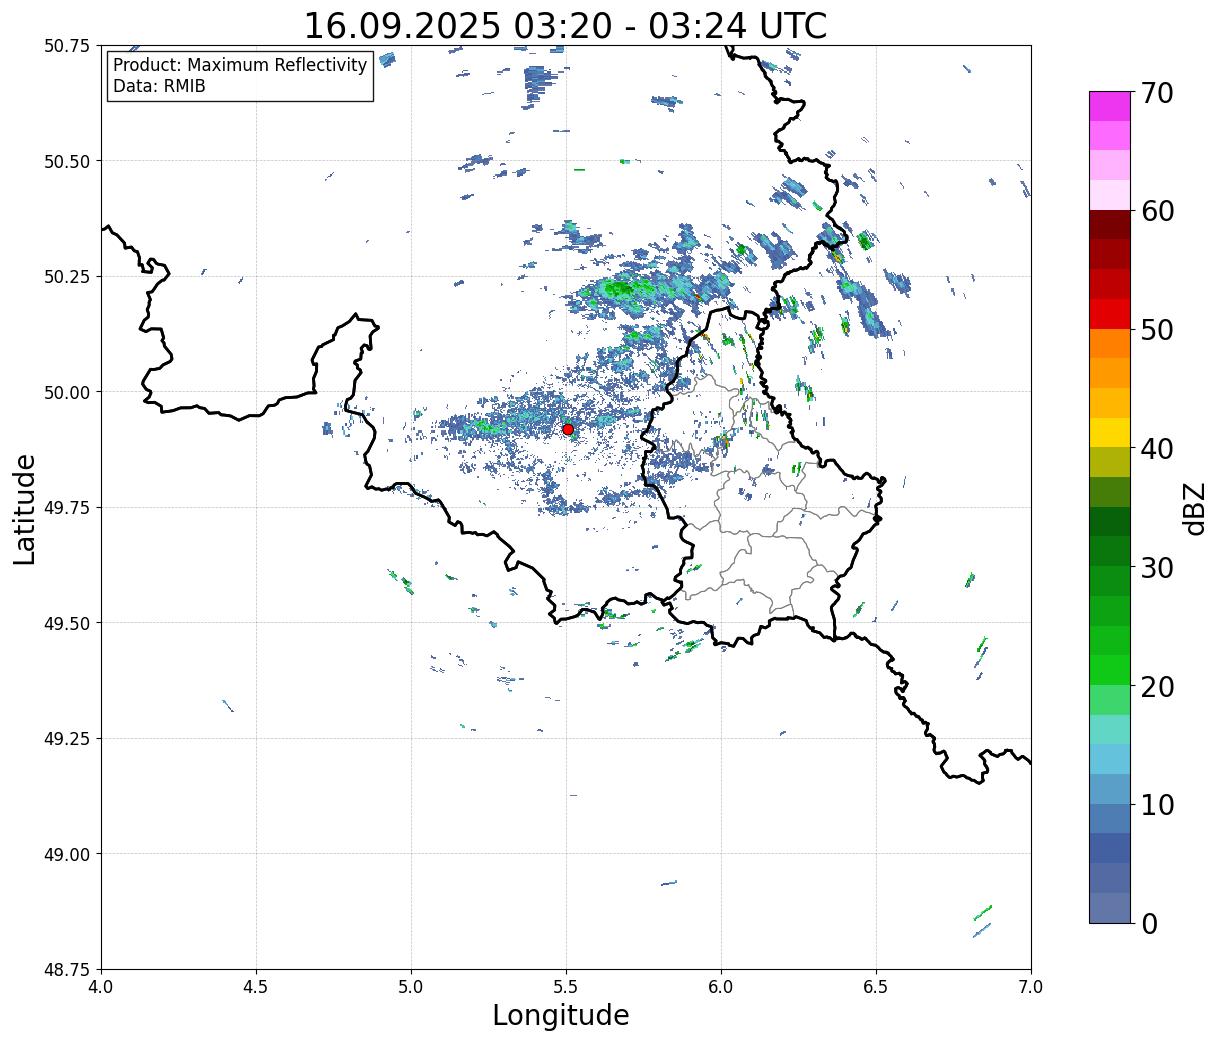Click the latitude tick label '49.00'
Screen dimensions: 1219x1040
[67, 854]
